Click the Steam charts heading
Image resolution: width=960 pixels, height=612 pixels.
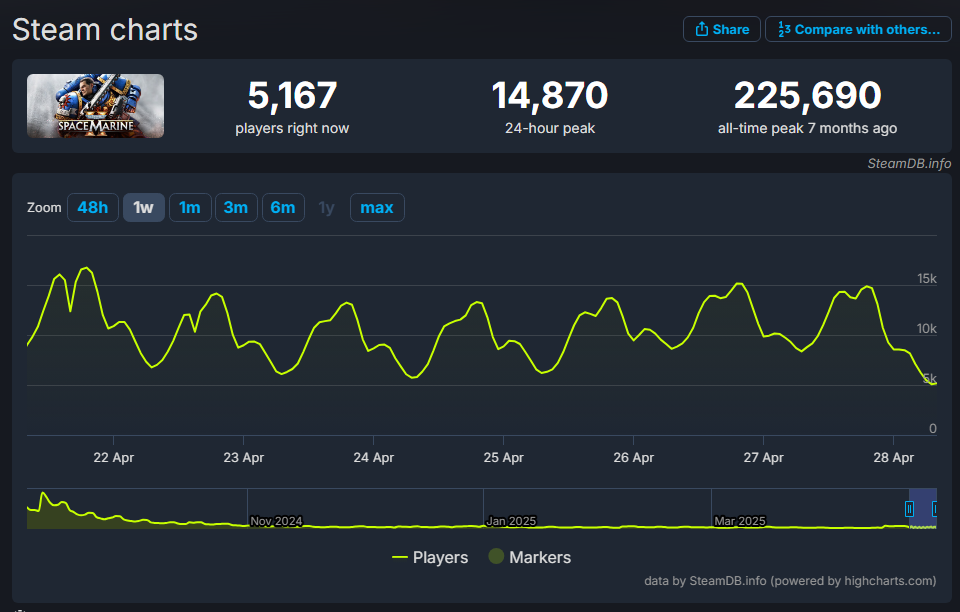coord(105,29)
